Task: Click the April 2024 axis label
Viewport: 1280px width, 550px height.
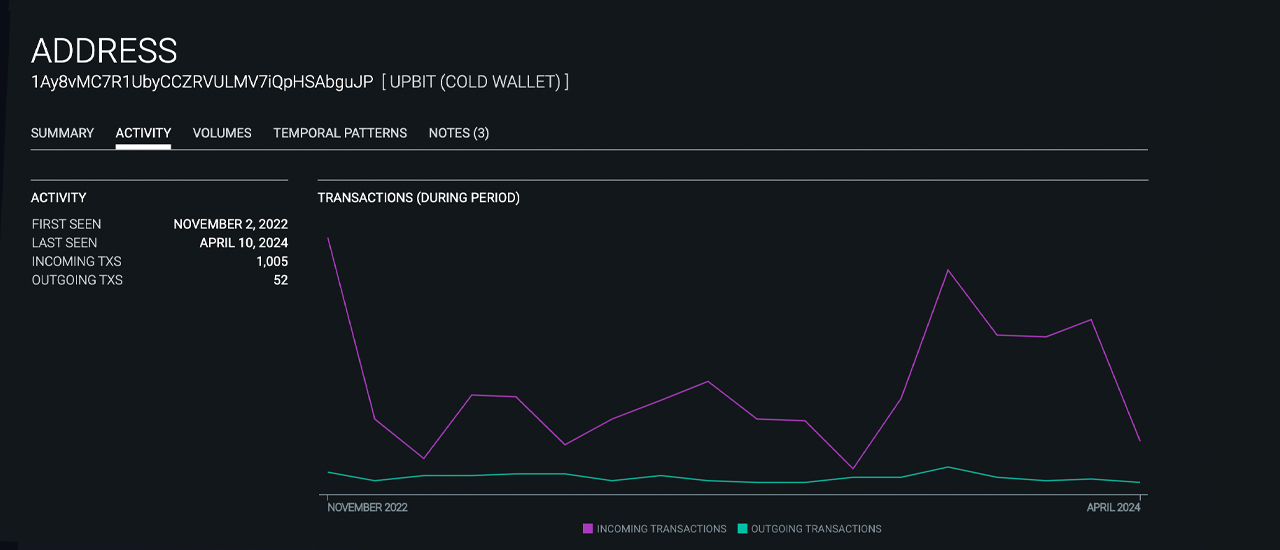Action: point(1113,507)
